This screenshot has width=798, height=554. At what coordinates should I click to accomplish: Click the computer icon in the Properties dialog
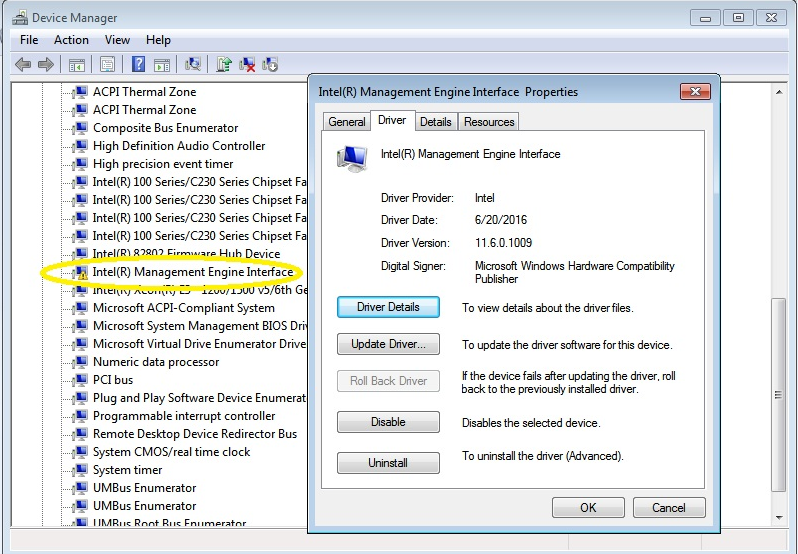(352, 158)
